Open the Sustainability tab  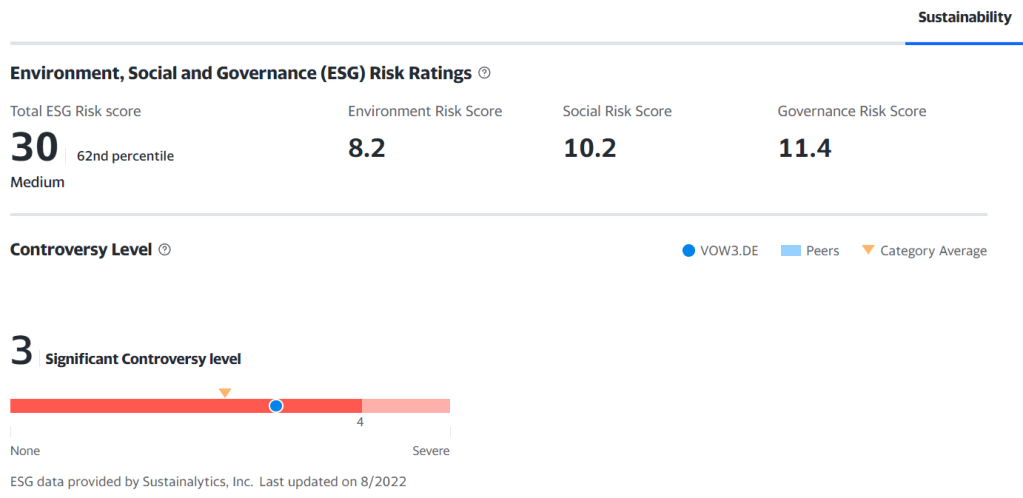pos(964,17)
